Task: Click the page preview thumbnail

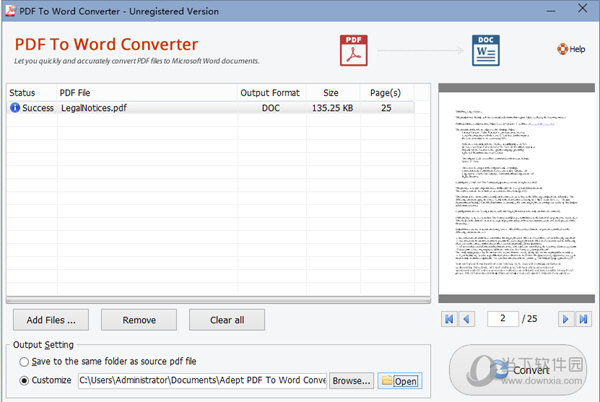Action: tap(517, 193)
